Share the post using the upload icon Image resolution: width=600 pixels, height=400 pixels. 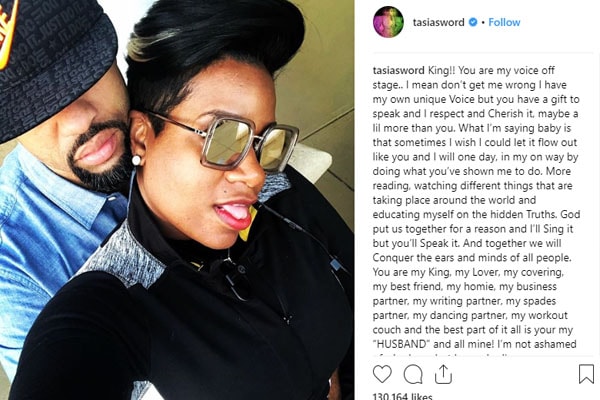(x=443, y=374)
